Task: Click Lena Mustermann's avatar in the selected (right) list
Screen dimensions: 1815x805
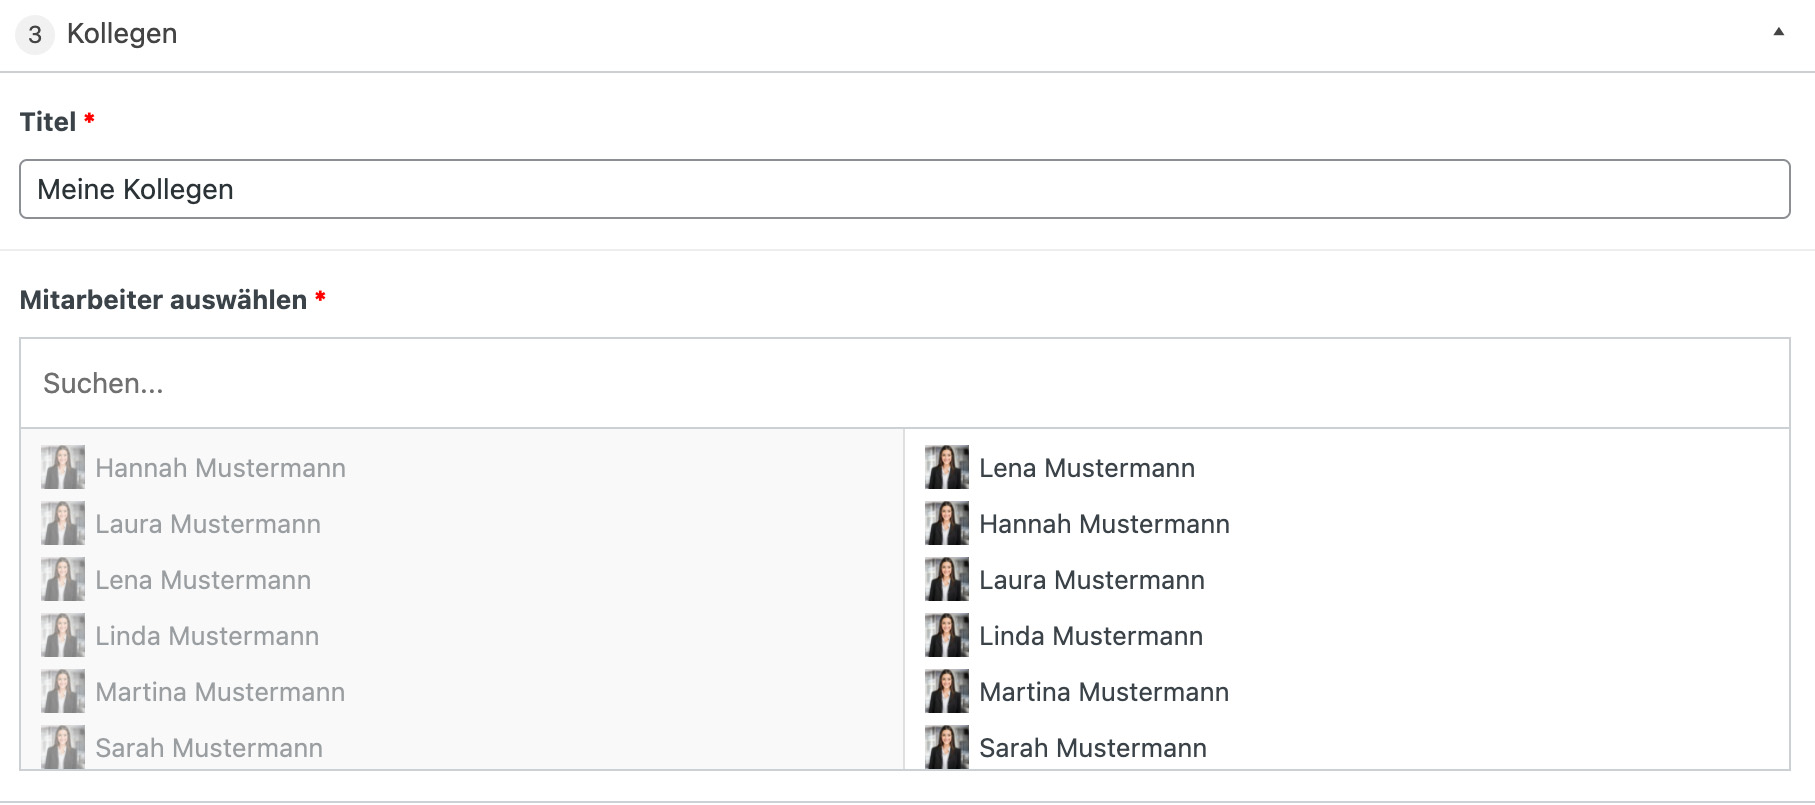Action: [946, 467]
